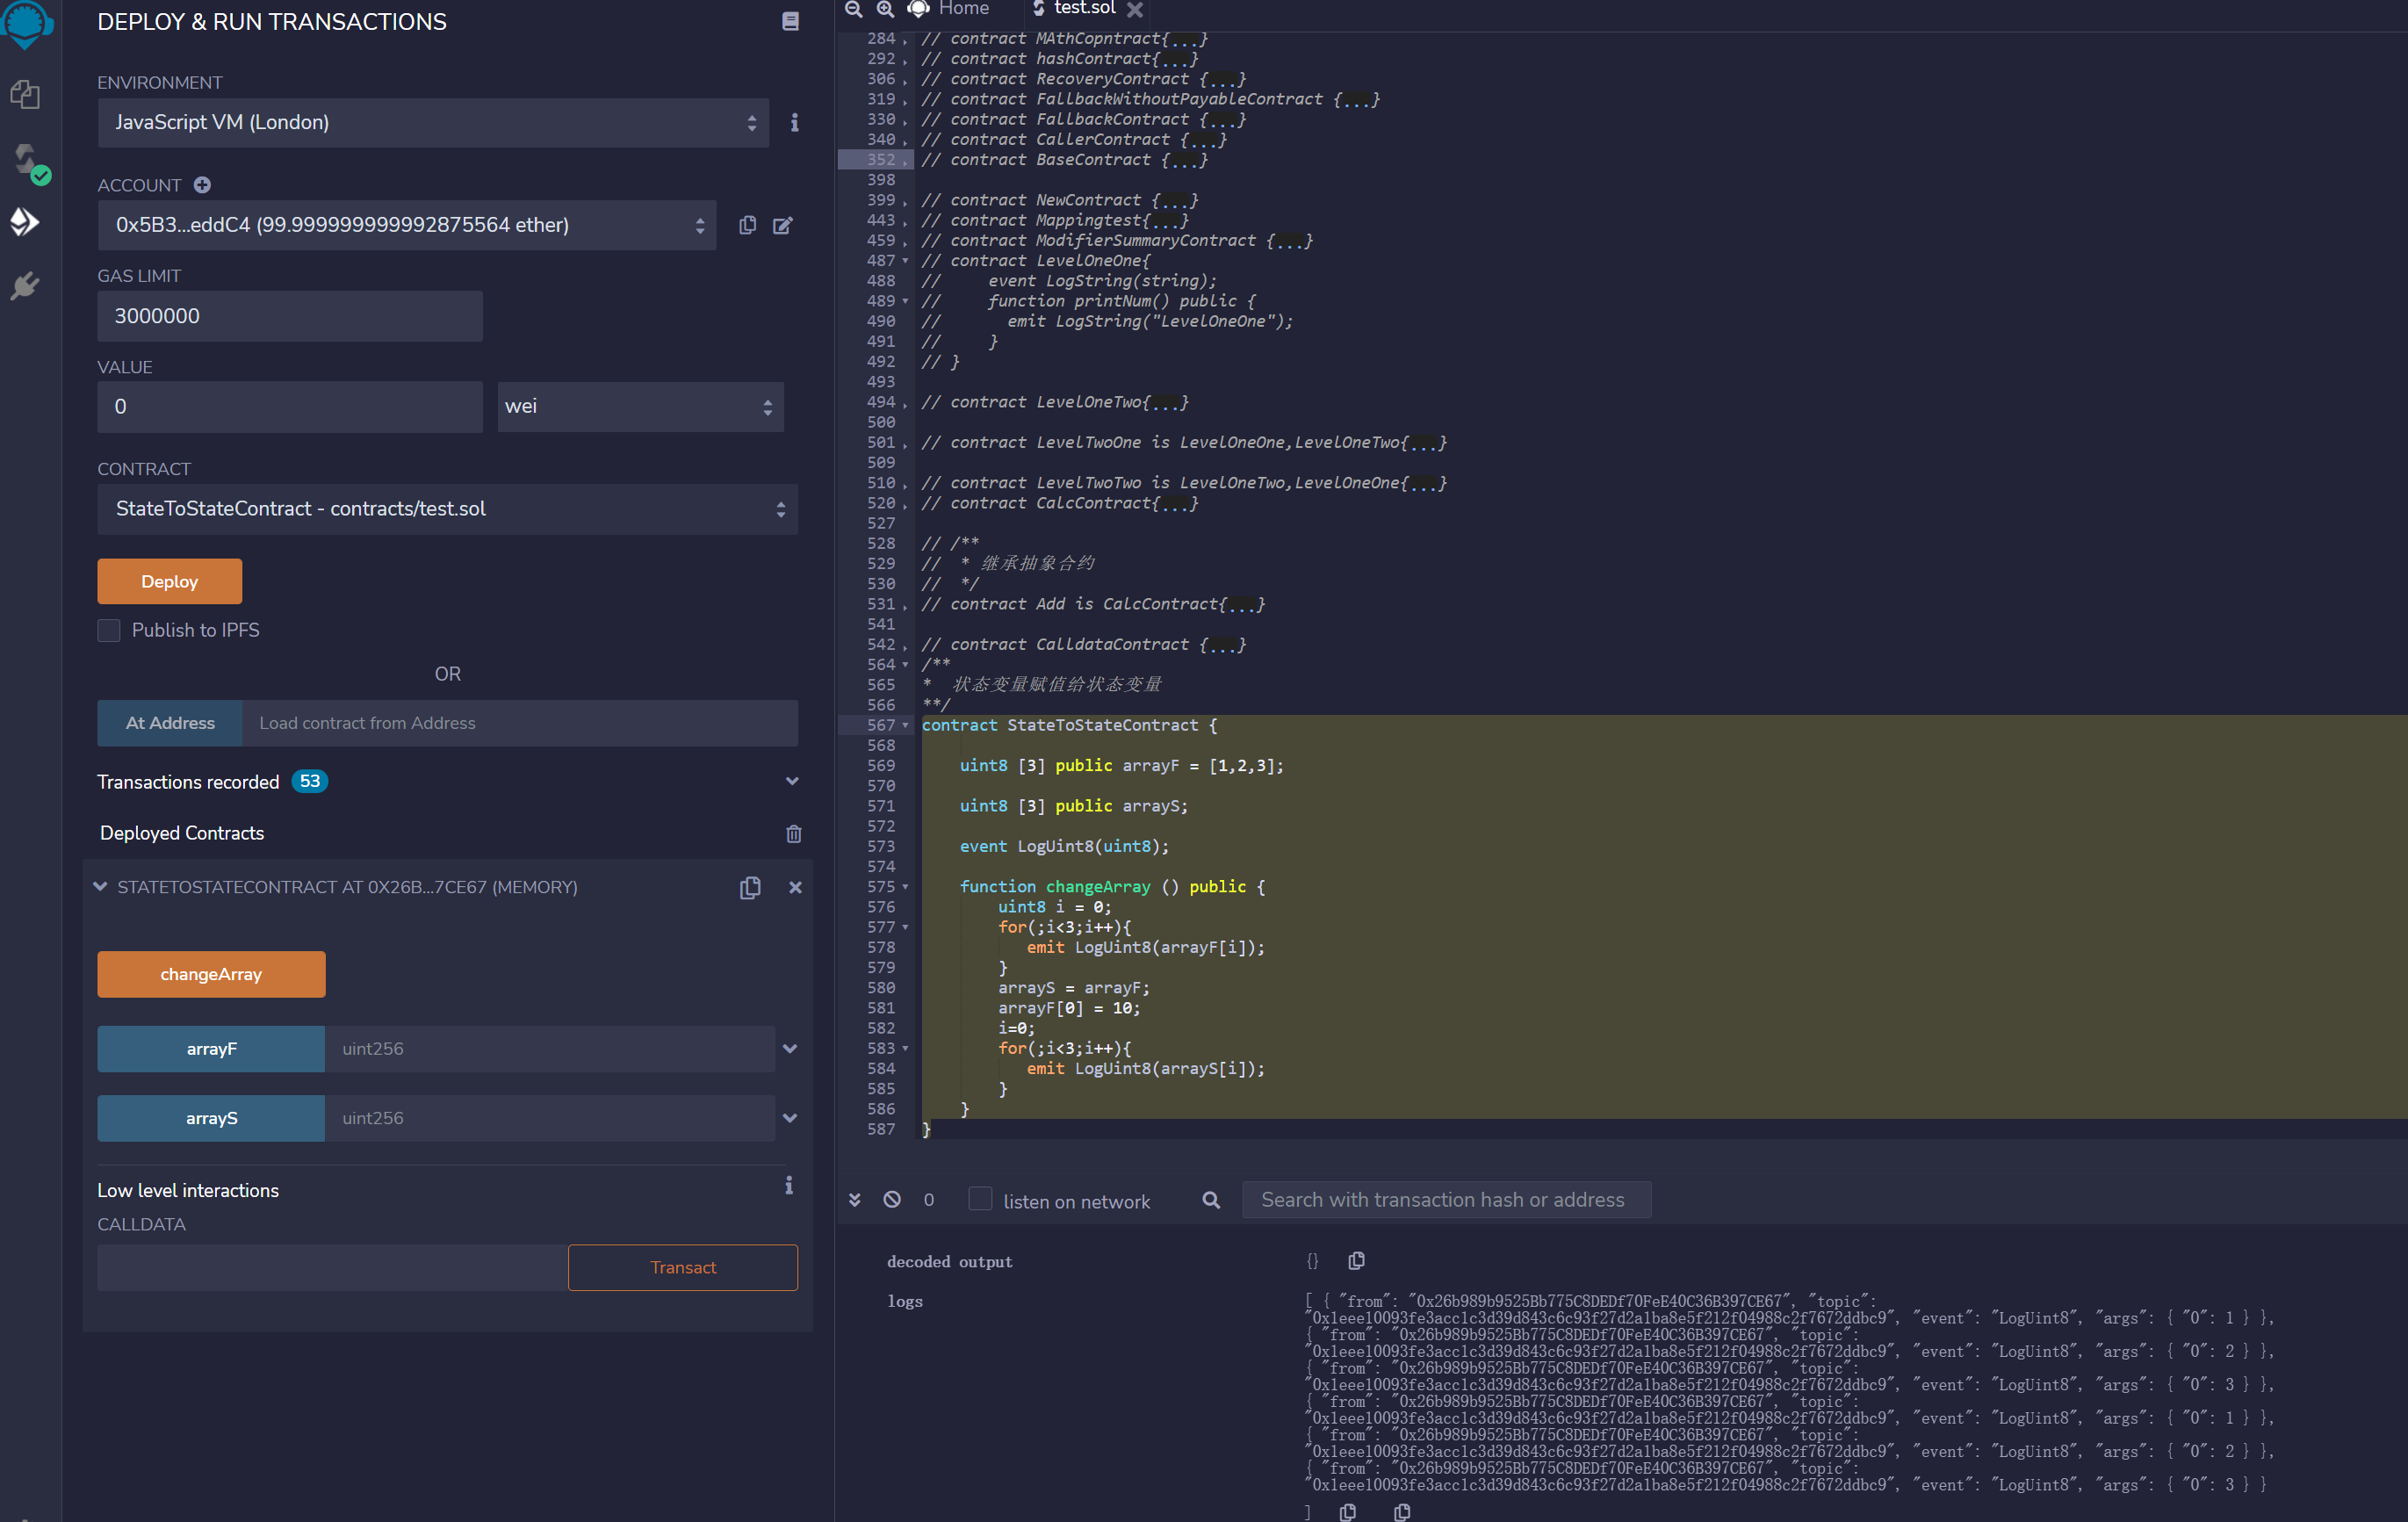2408x1522 pixels.
Task: Toggle the listen on network checkbox
Action: click(980, 1200)
